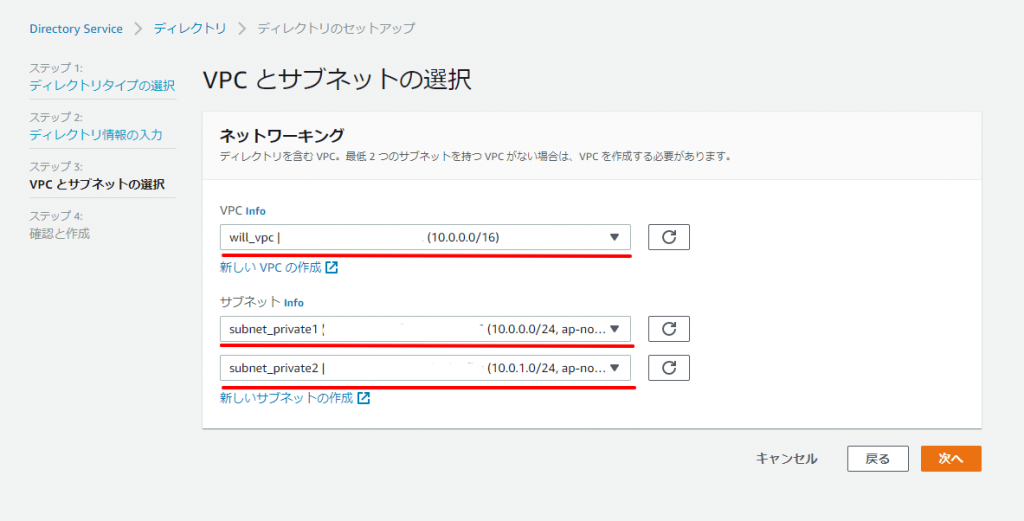Click the VPC とサブネットの選択 page title
Screen dimensions: 1024x521
337,79
